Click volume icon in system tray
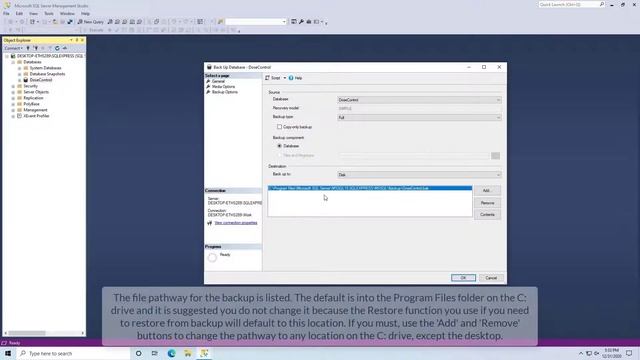 click(597, 353)
